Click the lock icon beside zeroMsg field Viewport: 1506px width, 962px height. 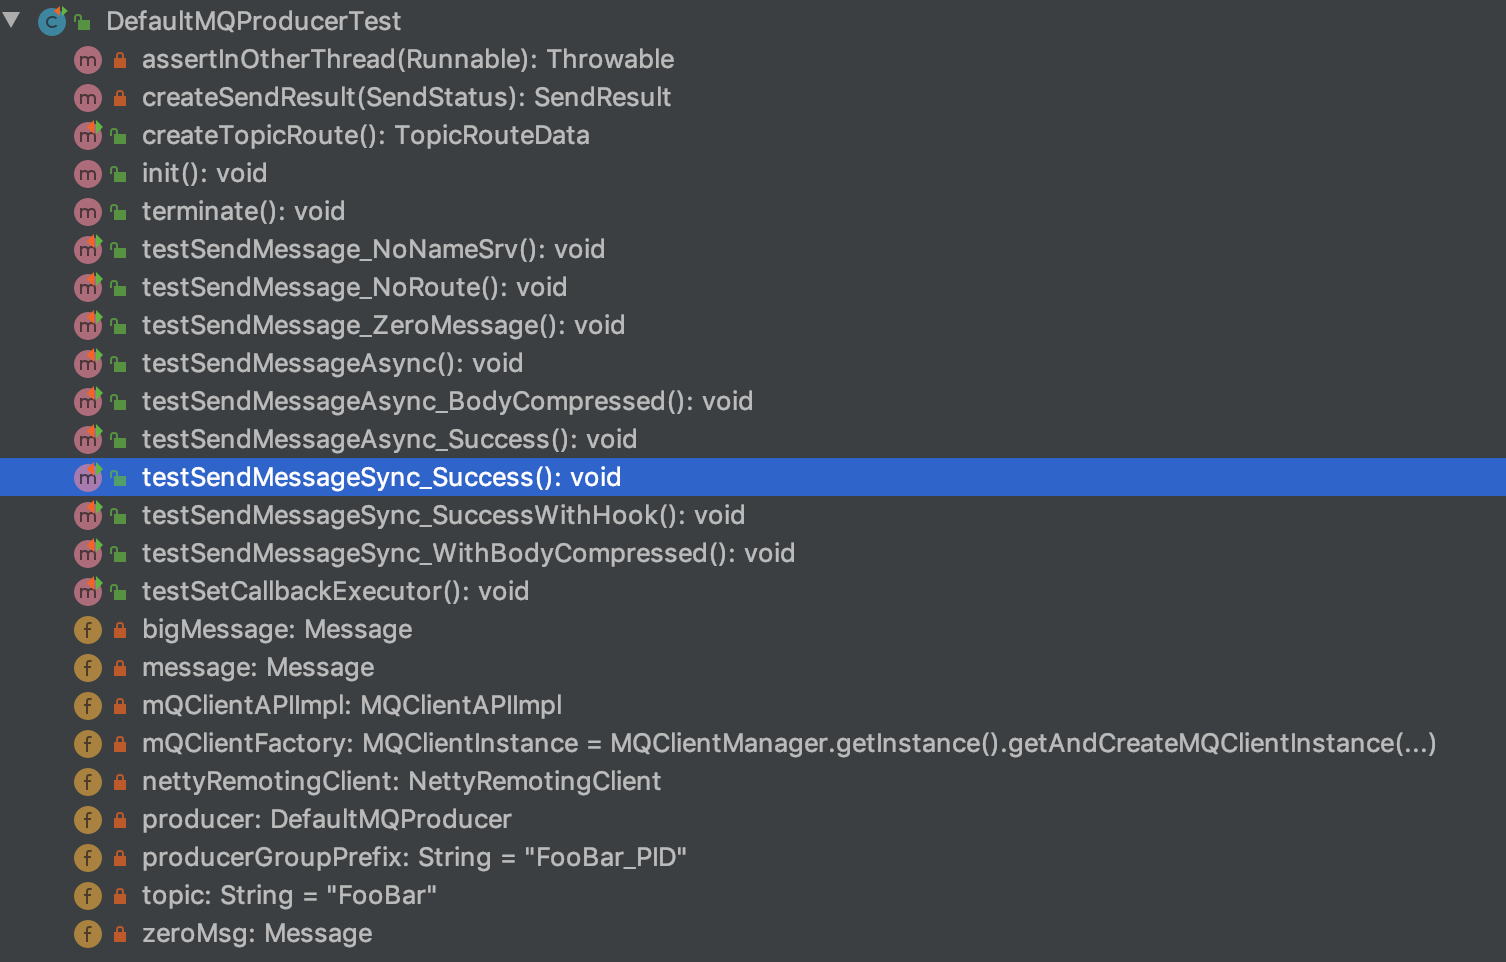coord(120,934)
